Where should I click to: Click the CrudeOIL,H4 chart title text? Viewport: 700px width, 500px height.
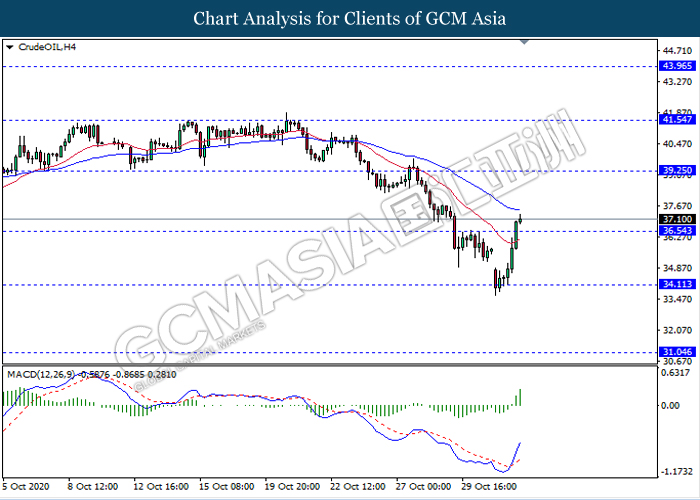[x=47, y=47]
